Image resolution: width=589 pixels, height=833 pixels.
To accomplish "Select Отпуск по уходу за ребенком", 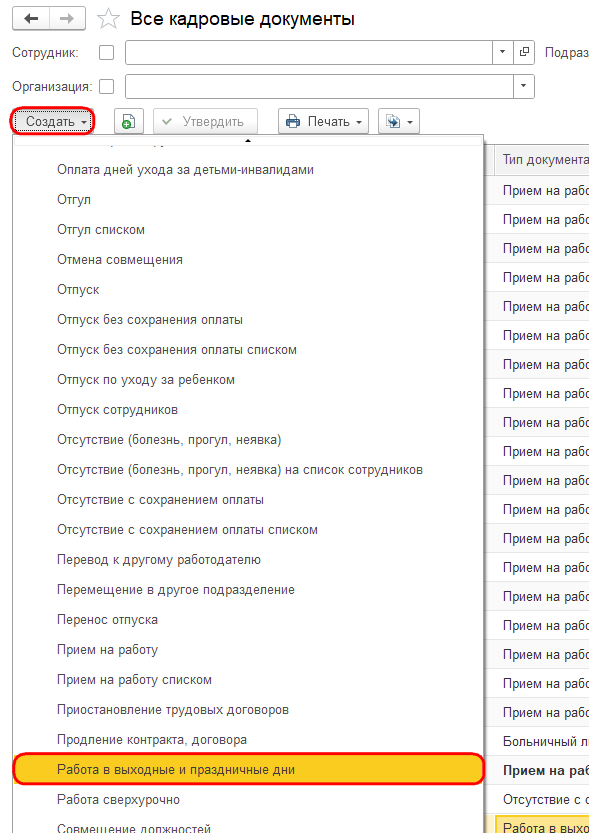I will [x=248, y=380].
